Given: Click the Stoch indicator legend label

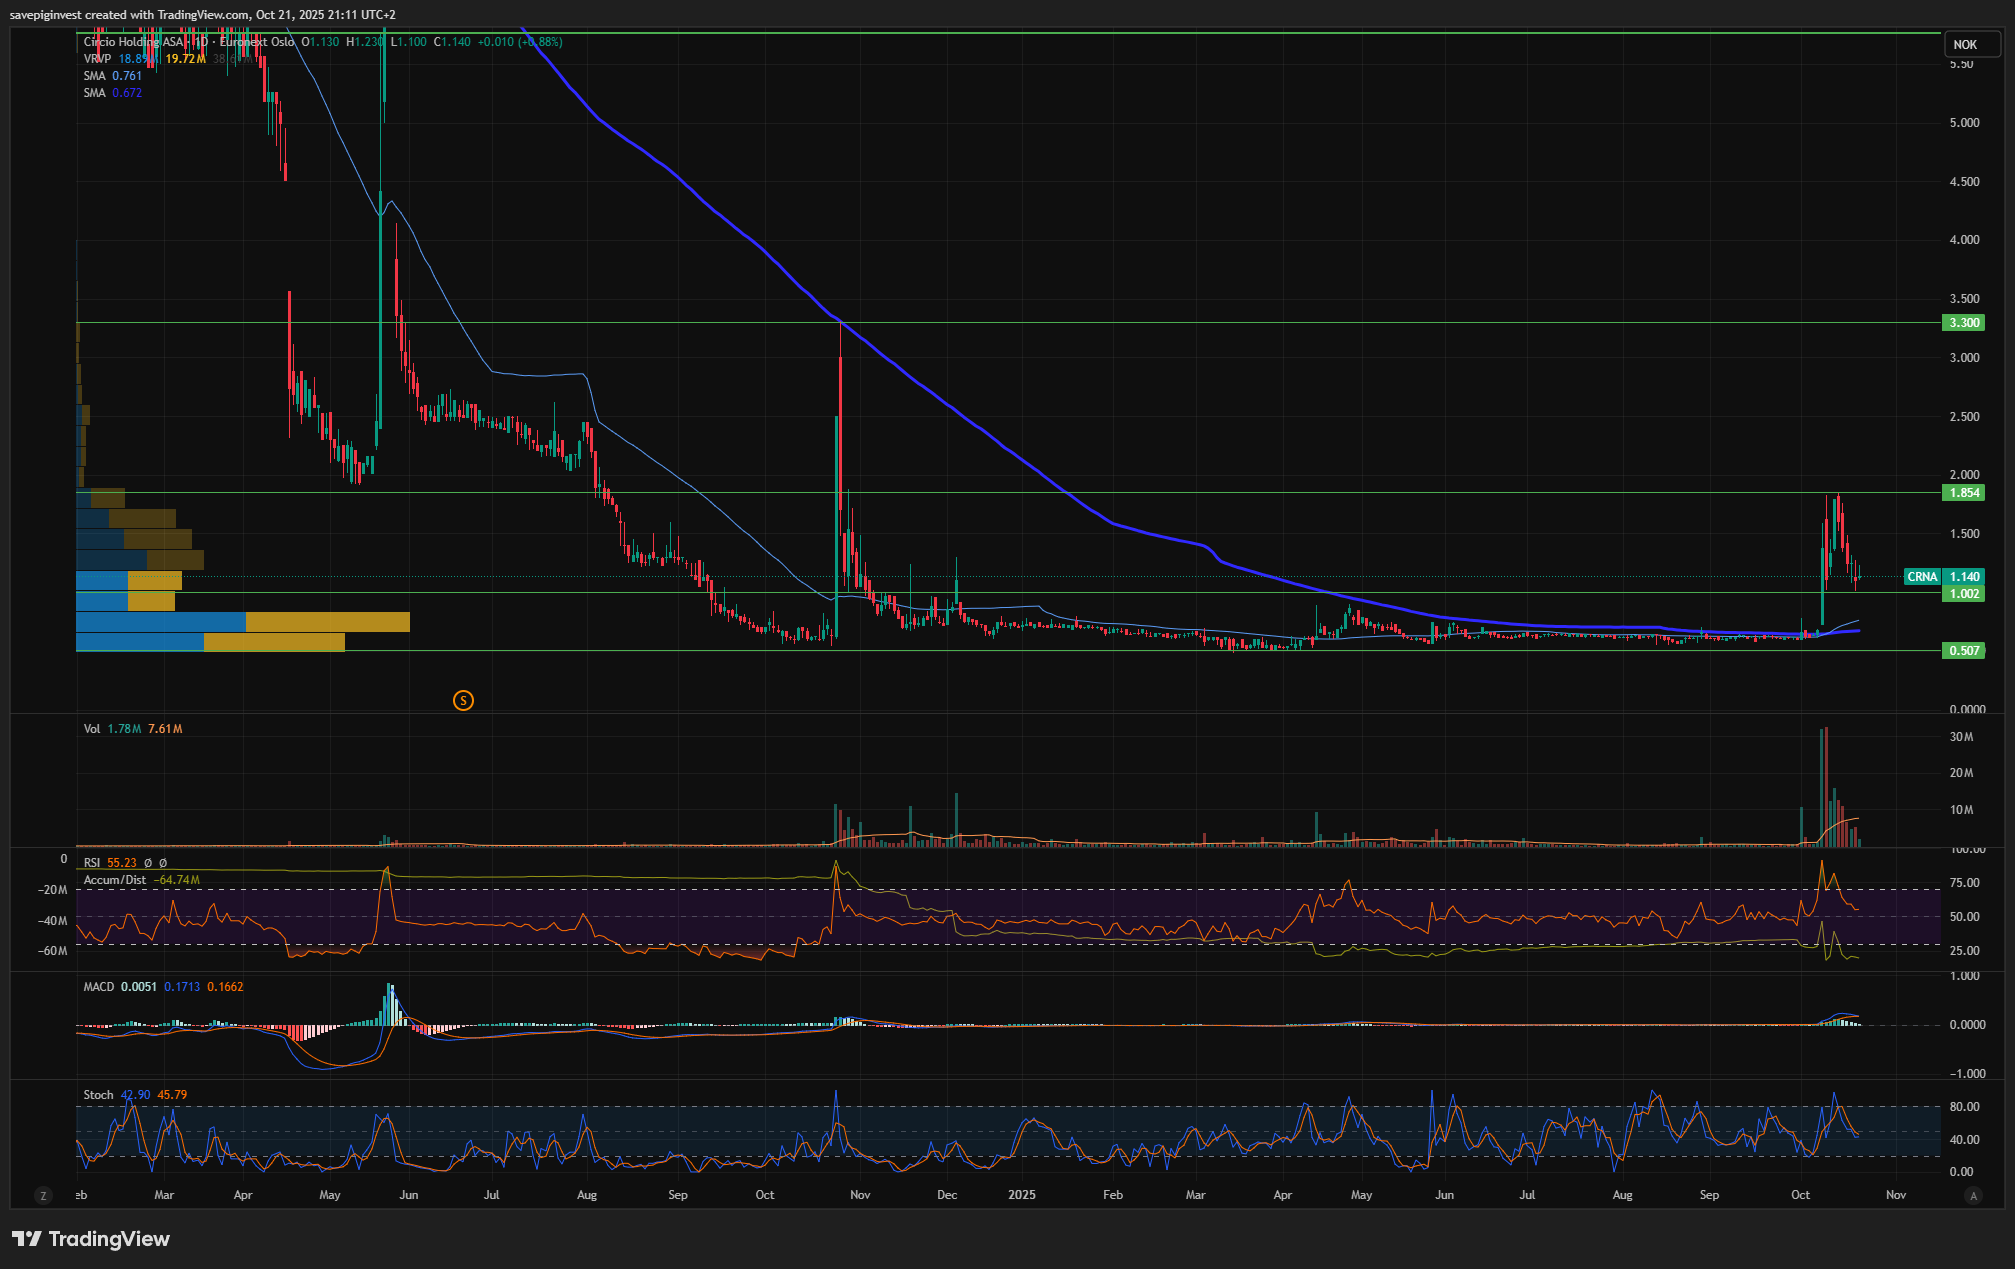Looking at the screenshot, I should (x=98, y=1095).
